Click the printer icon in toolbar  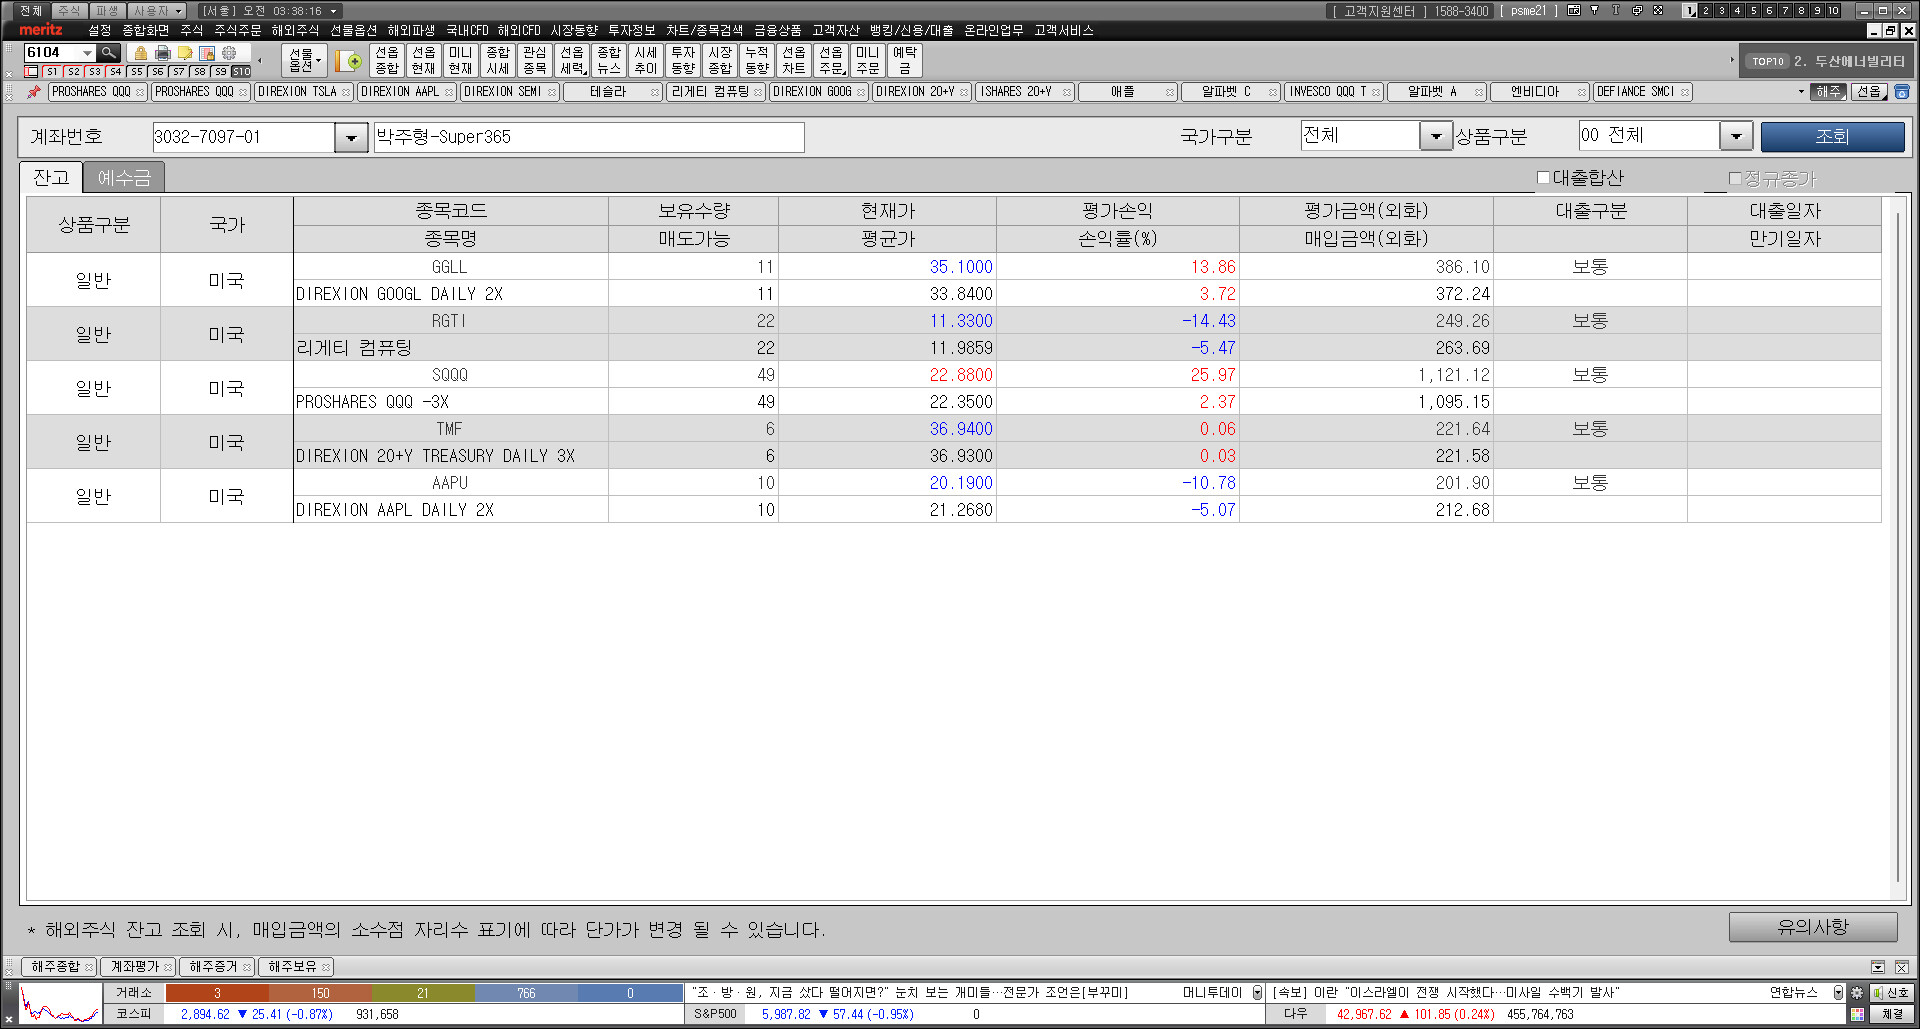coord(163,53)
